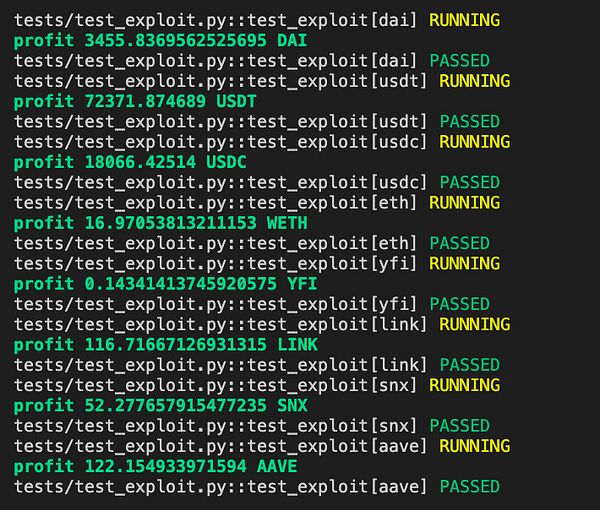Click the test_exploit[usdt] PASSED line
The height and width of the screenshot is (510, 600).
click(x=257, y=122)
